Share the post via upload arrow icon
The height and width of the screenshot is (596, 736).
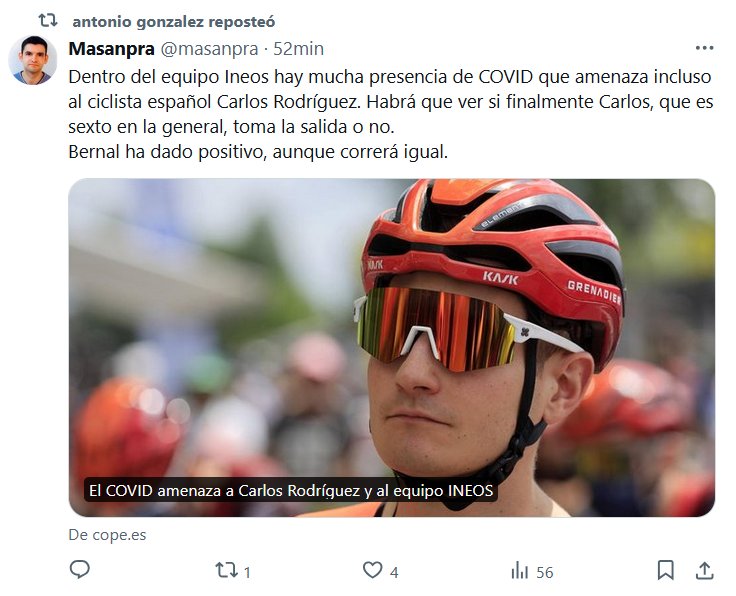[705, 570]
